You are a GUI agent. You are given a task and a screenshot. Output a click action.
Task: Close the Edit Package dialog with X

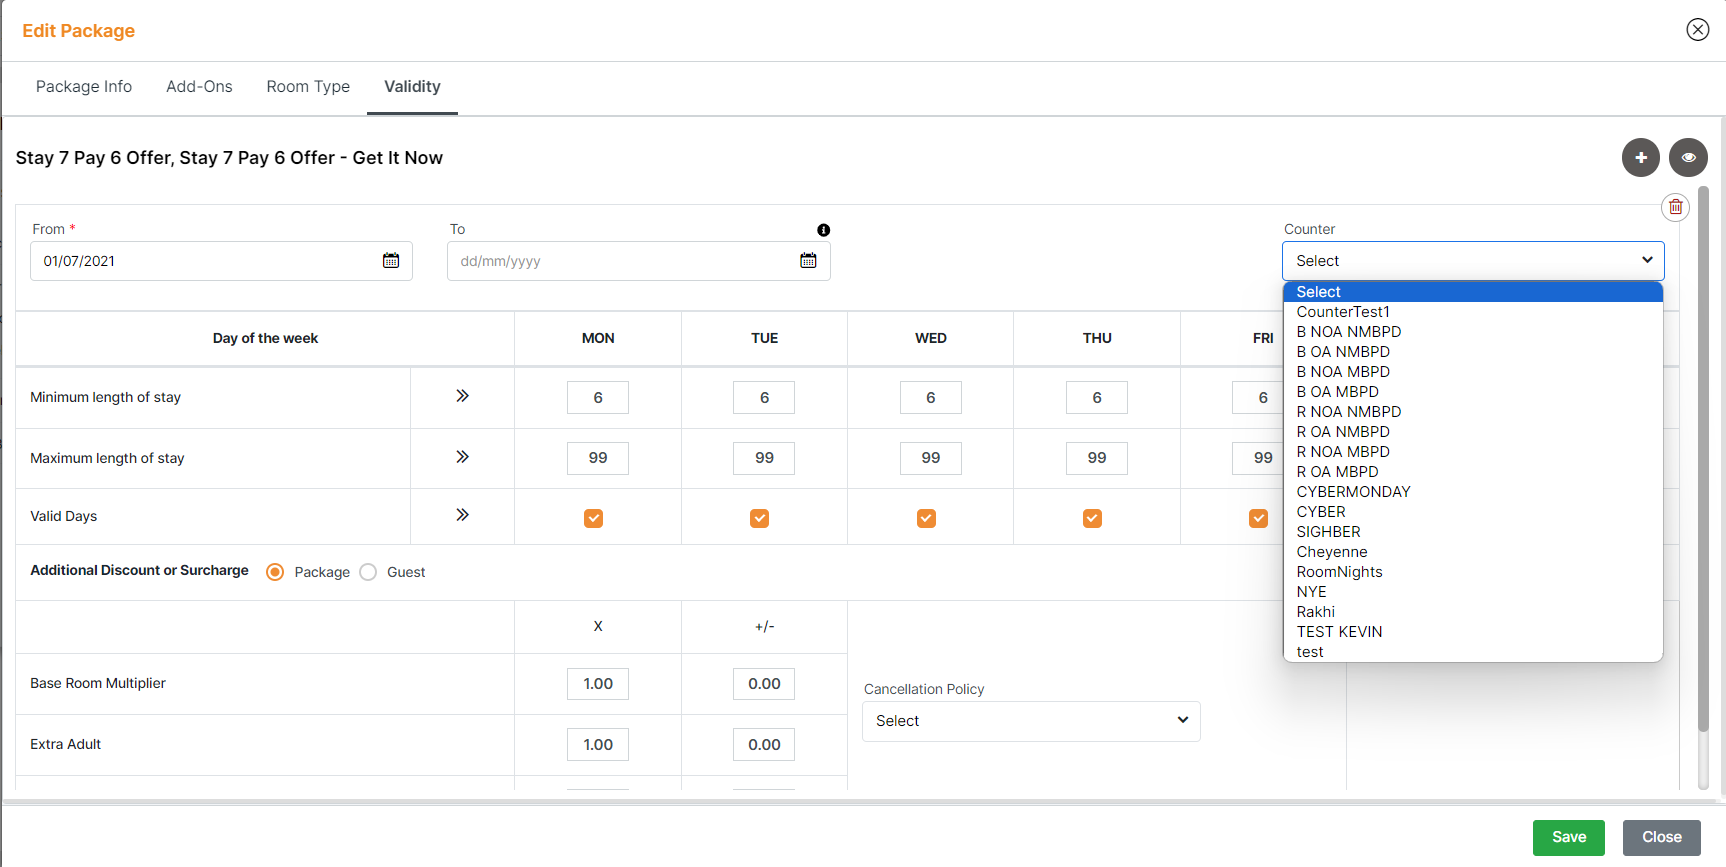tap(1697, 30)
